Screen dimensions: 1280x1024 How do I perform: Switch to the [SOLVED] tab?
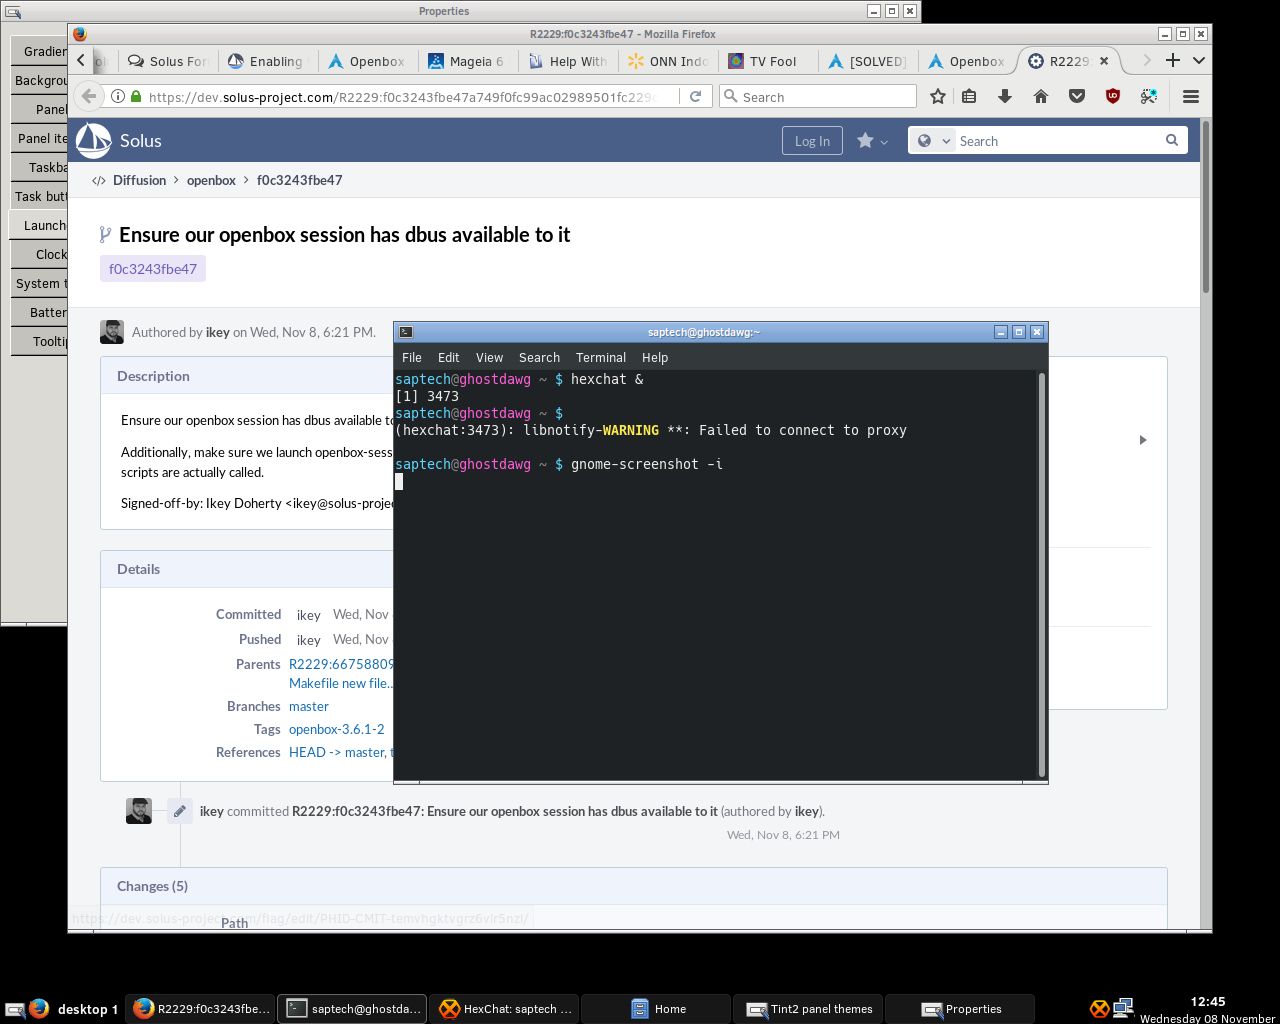coord(865,61)
